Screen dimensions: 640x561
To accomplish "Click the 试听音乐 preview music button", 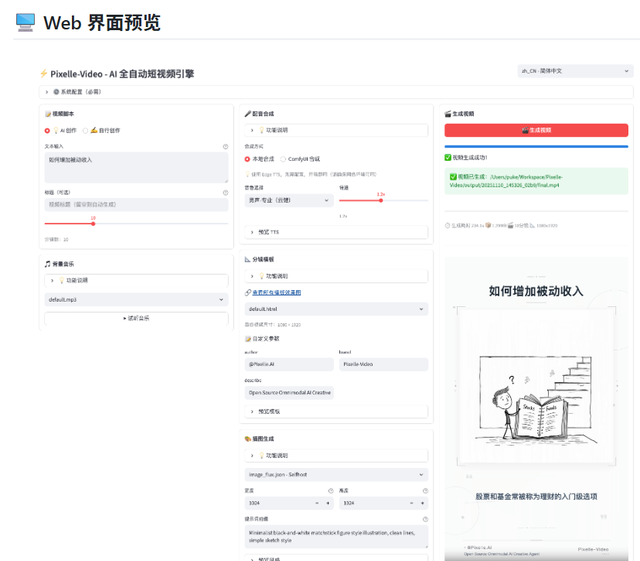I will [x=136, y=318].
